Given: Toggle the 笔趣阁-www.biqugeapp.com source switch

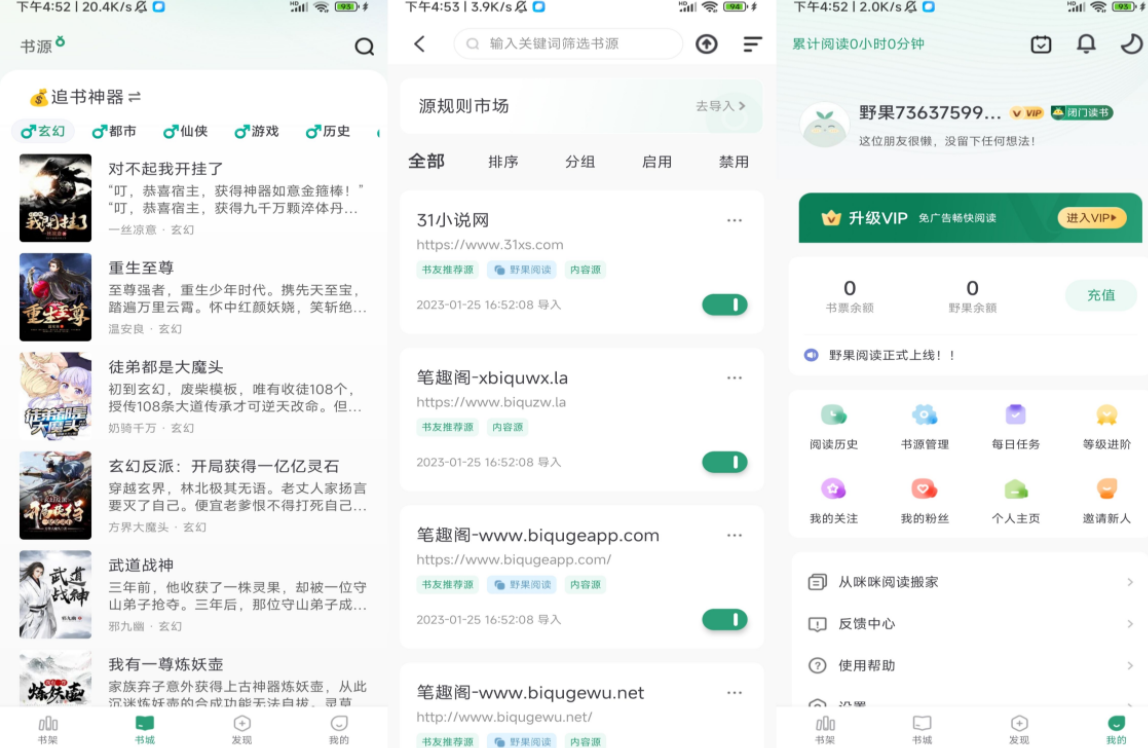Looking at the screenshot, I should click(723, 618).
